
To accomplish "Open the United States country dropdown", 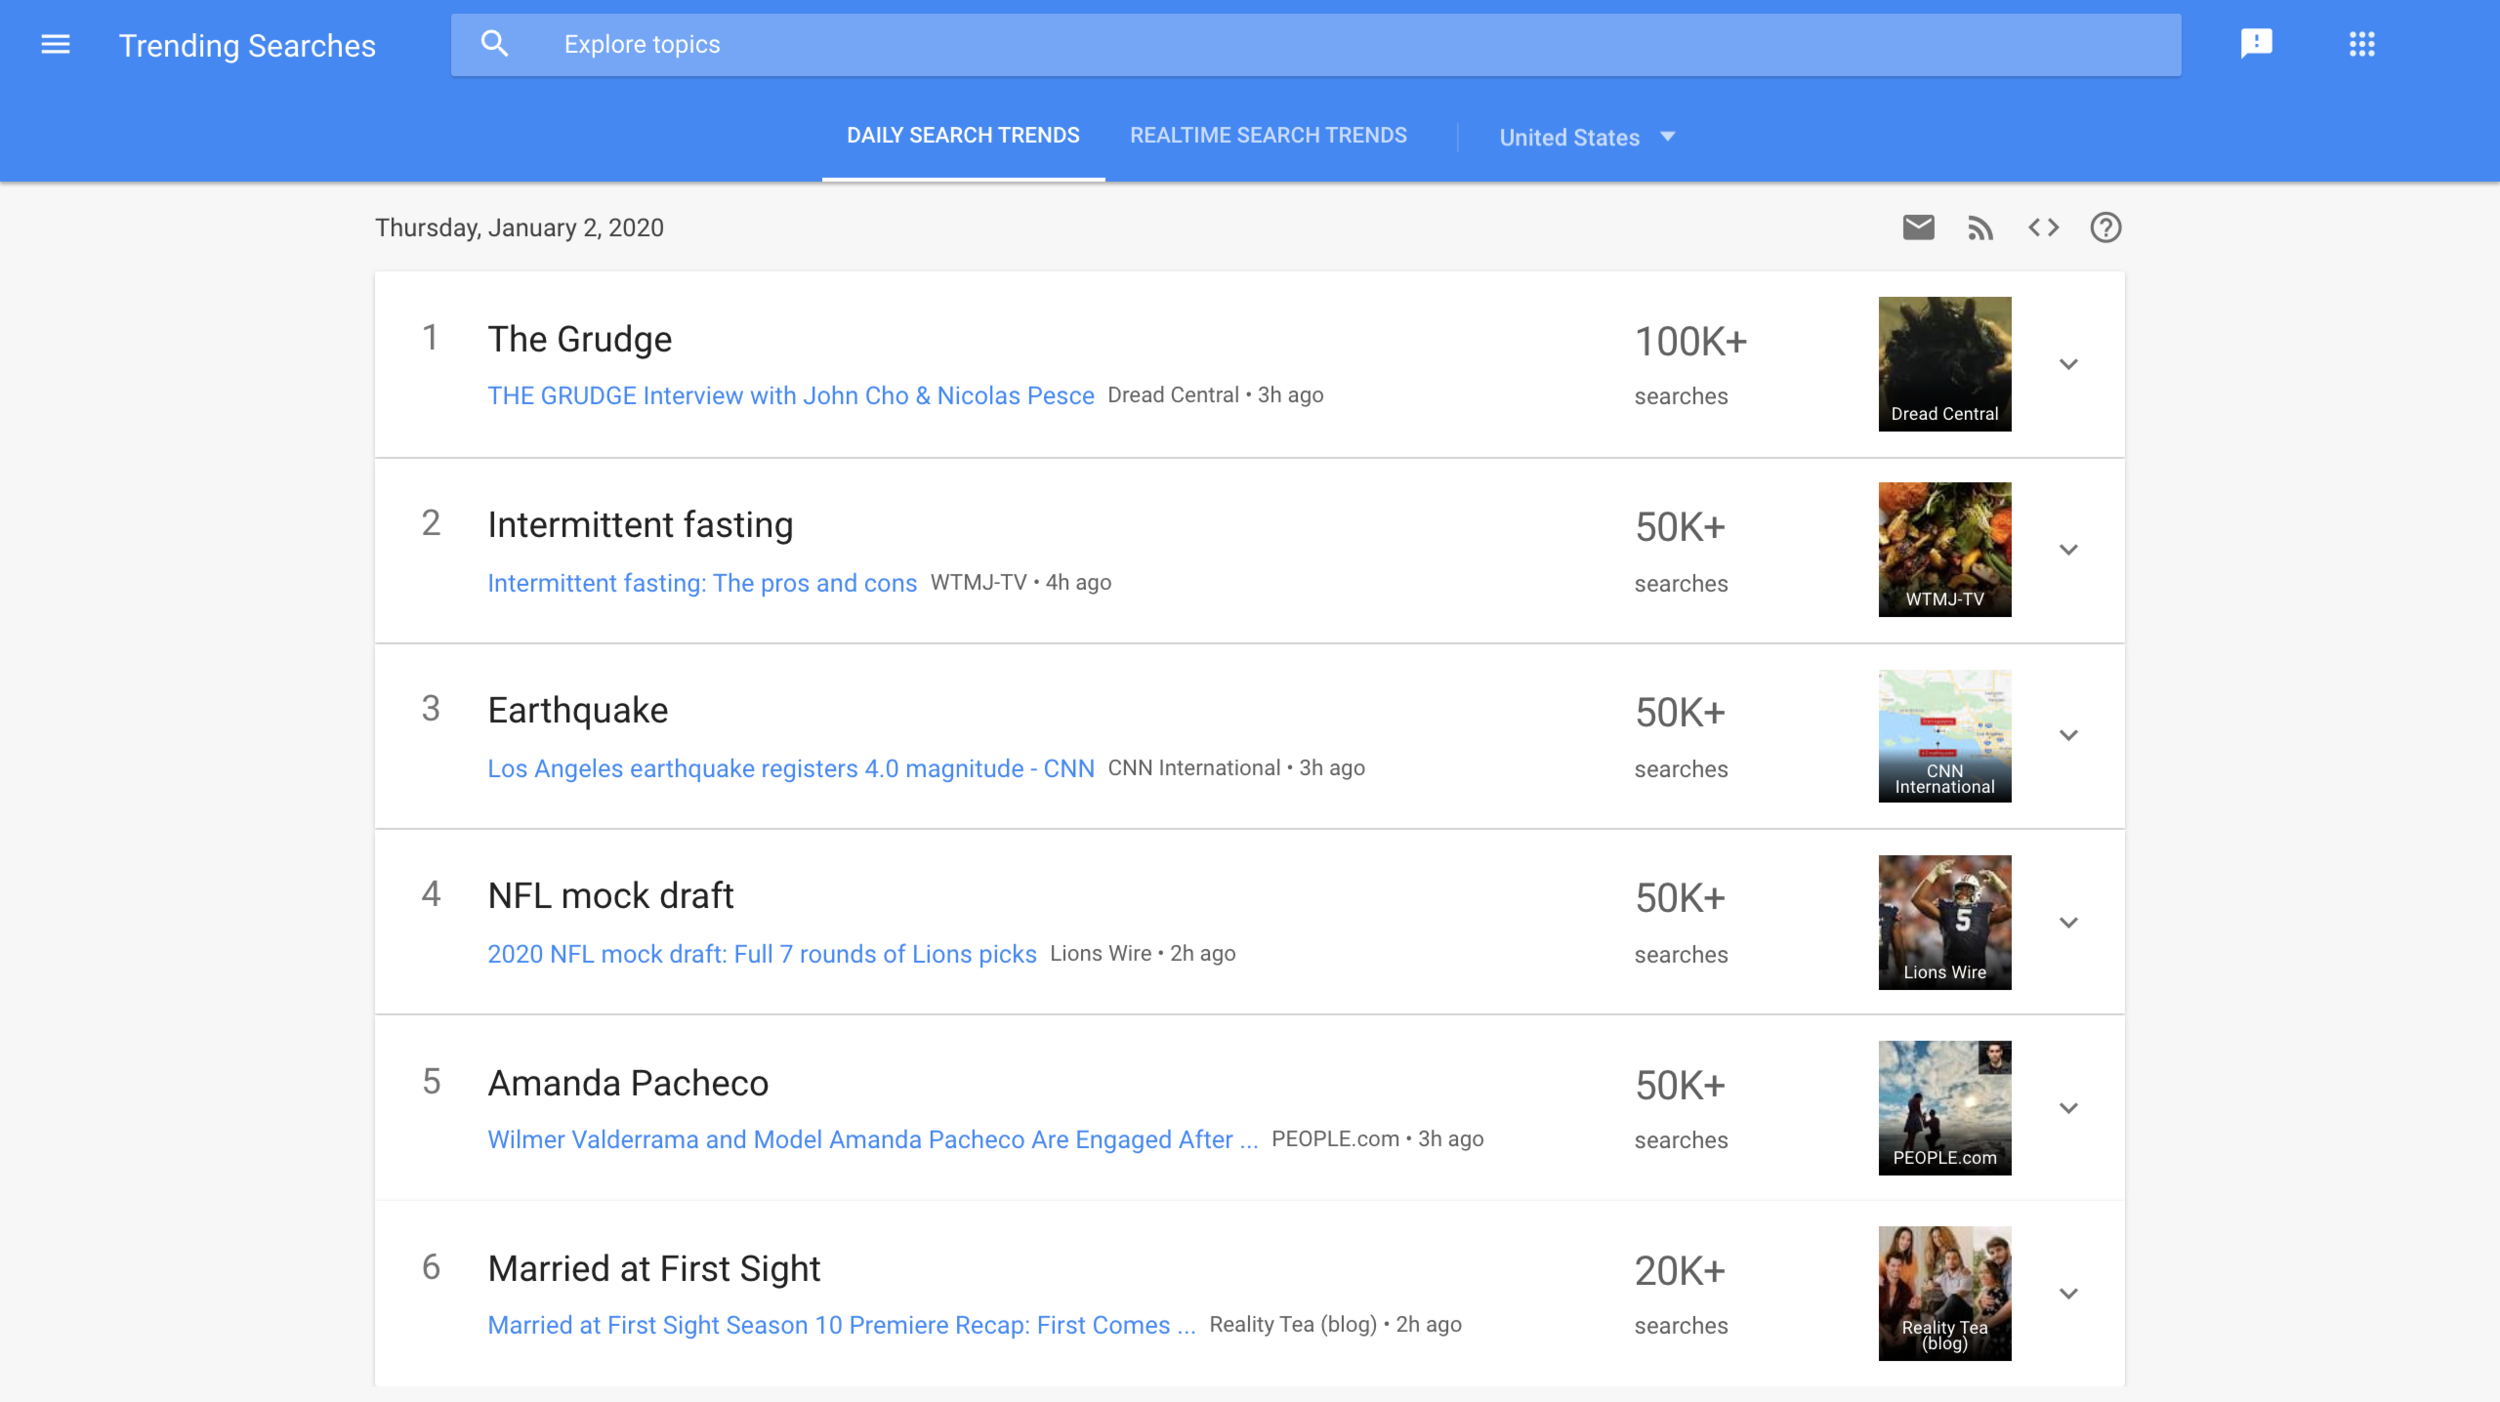I will 1586,137.
